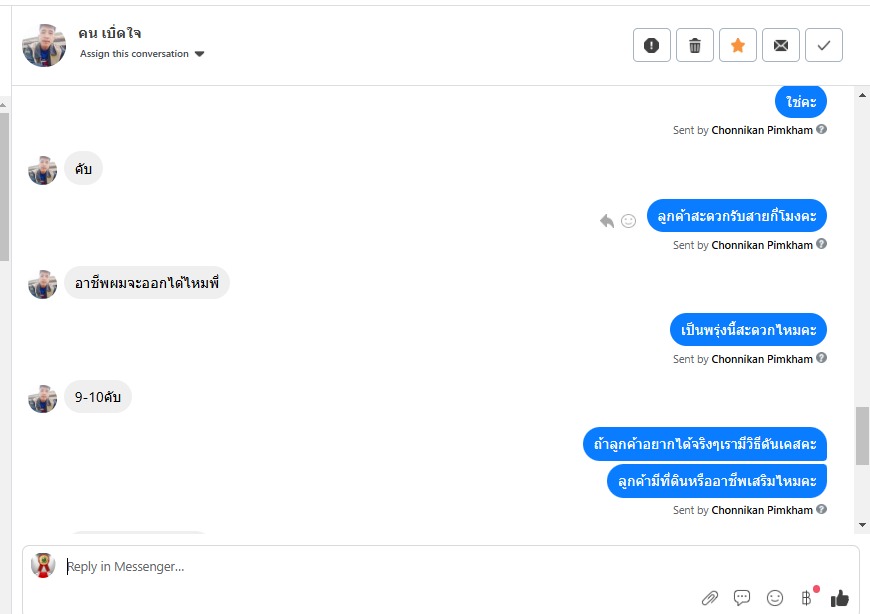Attach a file with the paperclip icon
The image size is (870, 614).
(x=710, y=598)
